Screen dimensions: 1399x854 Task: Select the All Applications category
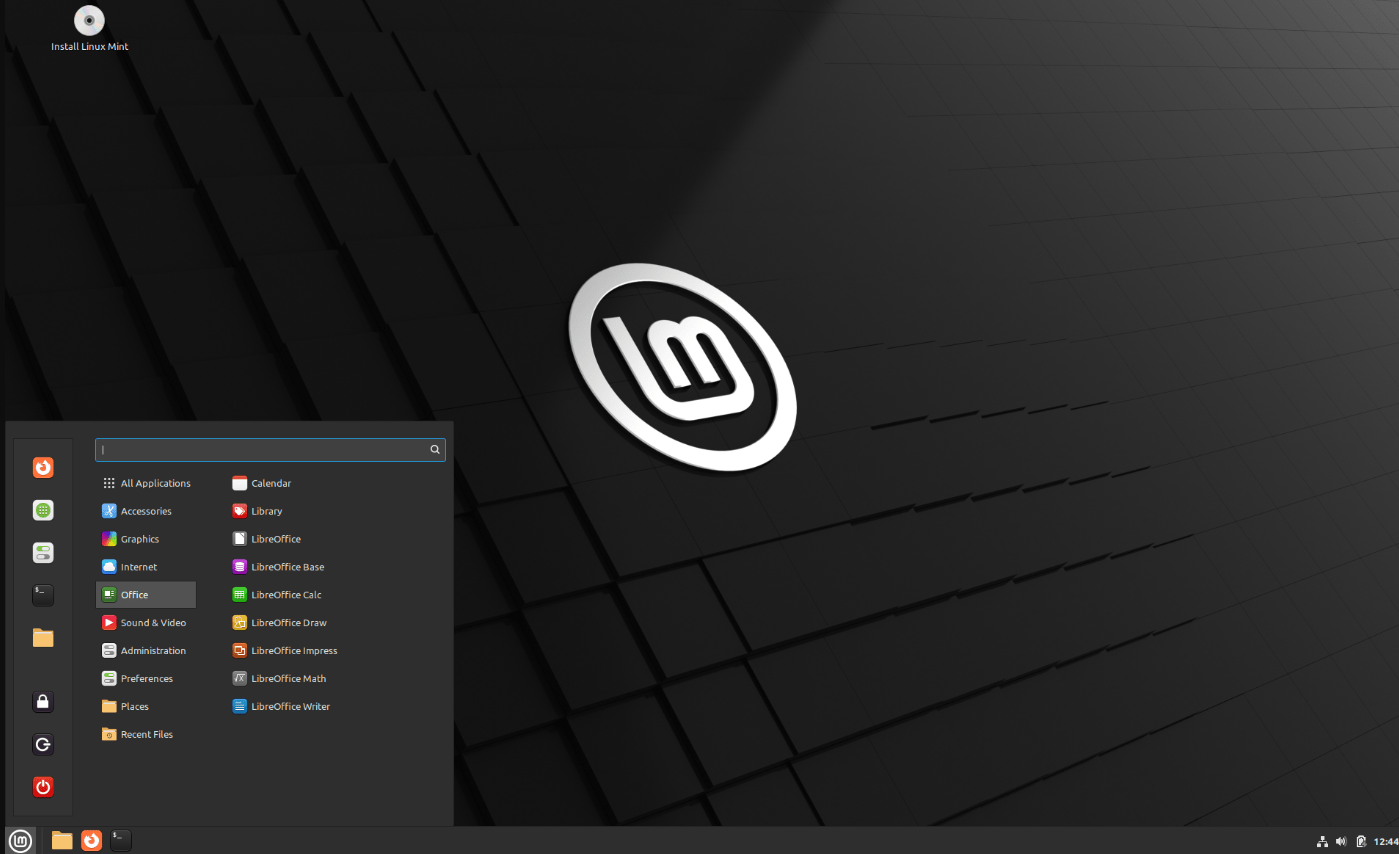click(146, 483)
